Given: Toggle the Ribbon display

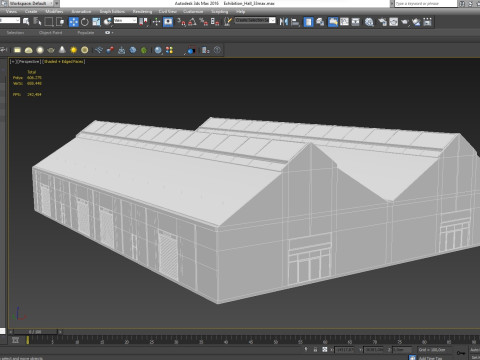Looking at the screenshot, I should pos(333,22).
